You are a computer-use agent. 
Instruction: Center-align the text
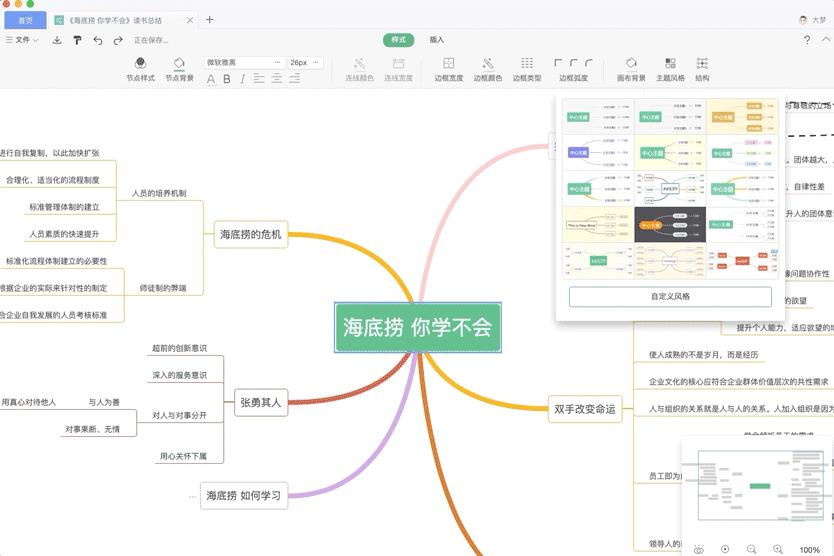tap(277, 79)
